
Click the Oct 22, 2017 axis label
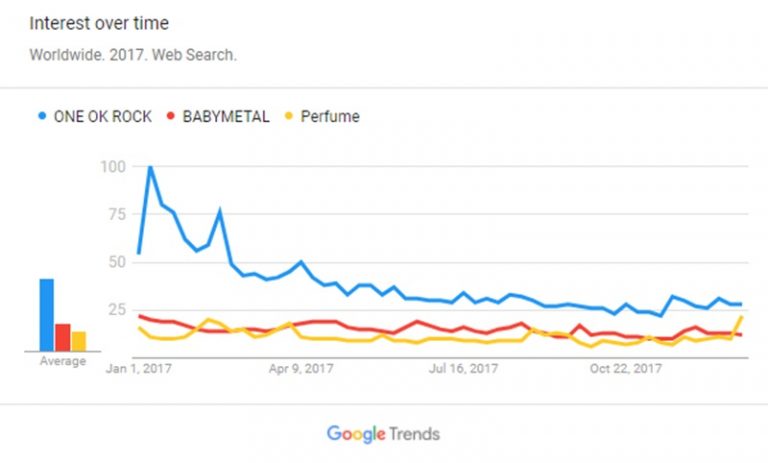pyautogui.click(x=625, y=368)
